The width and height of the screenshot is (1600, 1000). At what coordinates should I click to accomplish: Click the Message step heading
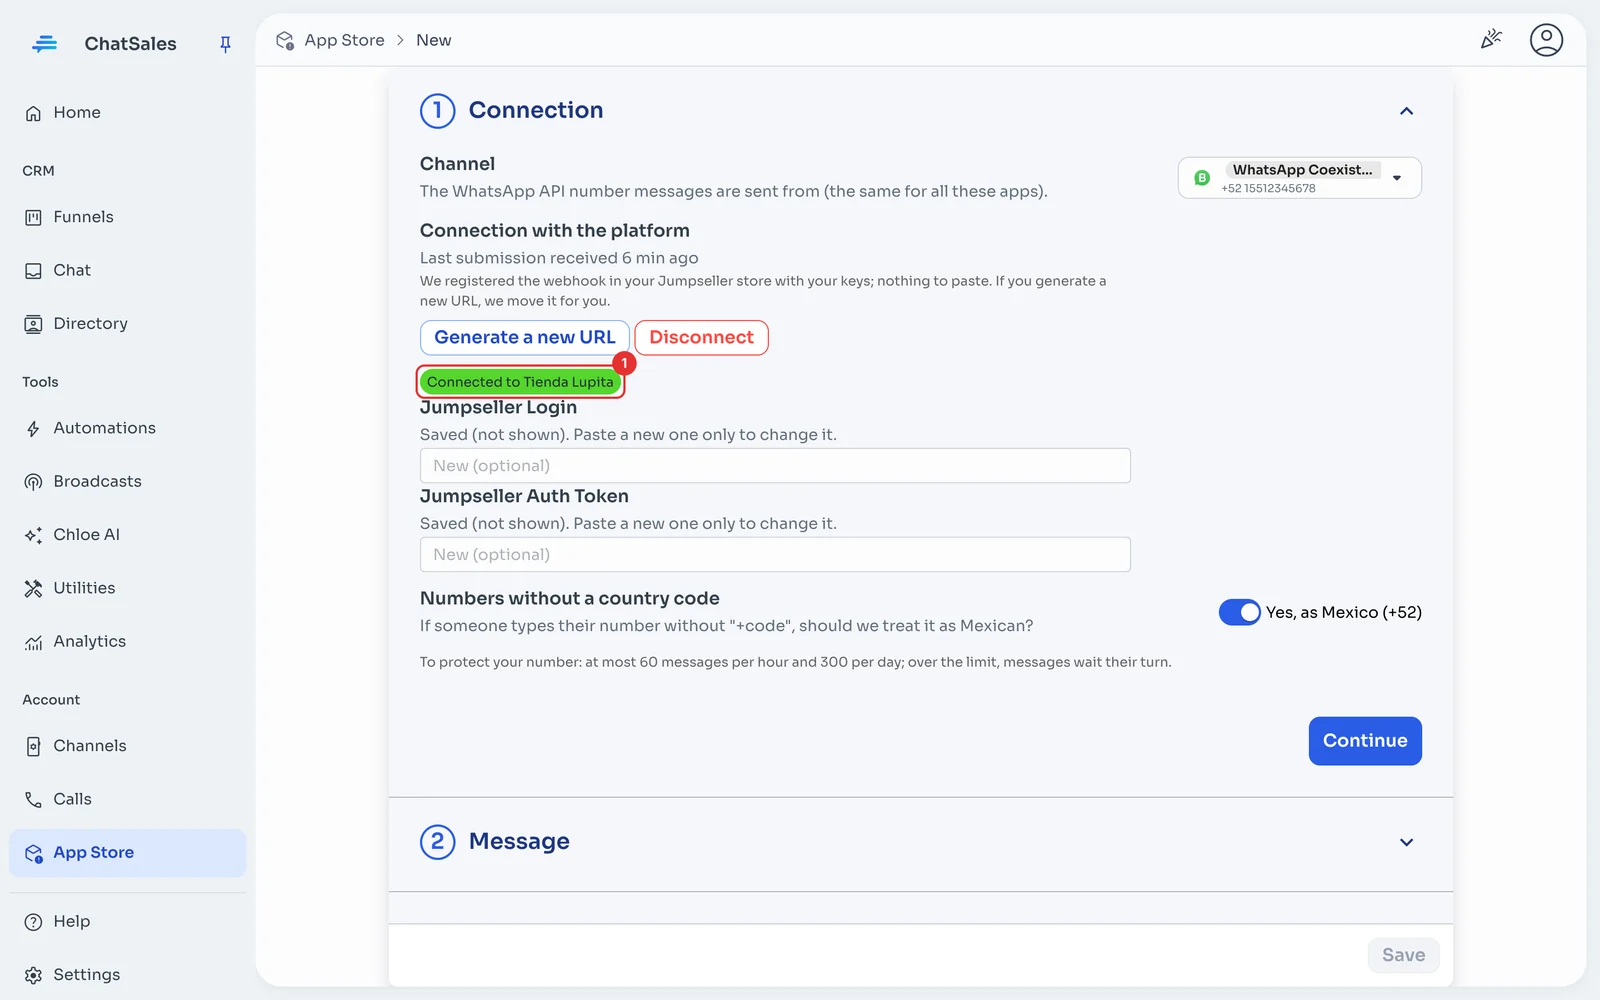coord(519,841)
